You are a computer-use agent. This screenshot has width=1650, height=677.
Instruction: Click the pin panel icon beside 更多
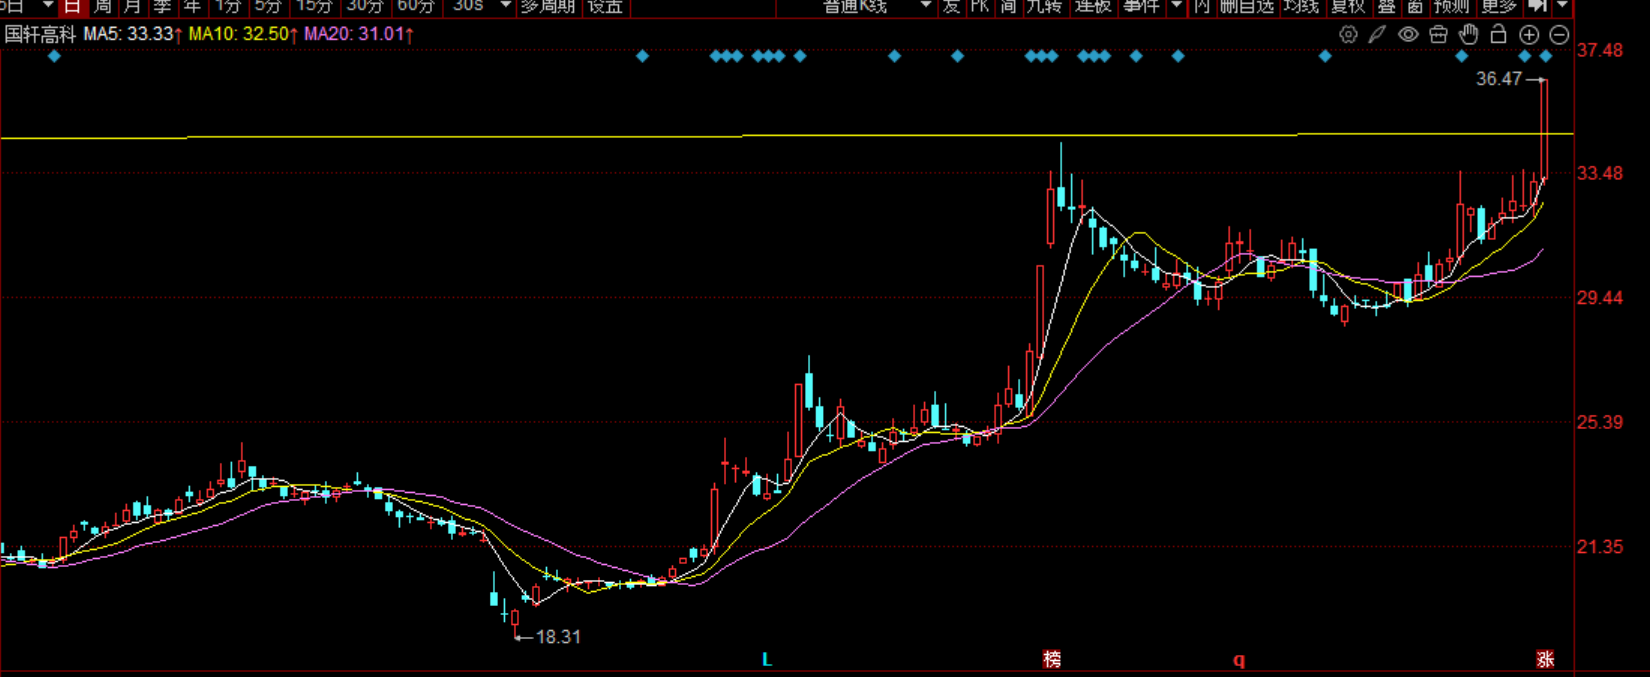pyautogui.click(x=1538, y=6)
